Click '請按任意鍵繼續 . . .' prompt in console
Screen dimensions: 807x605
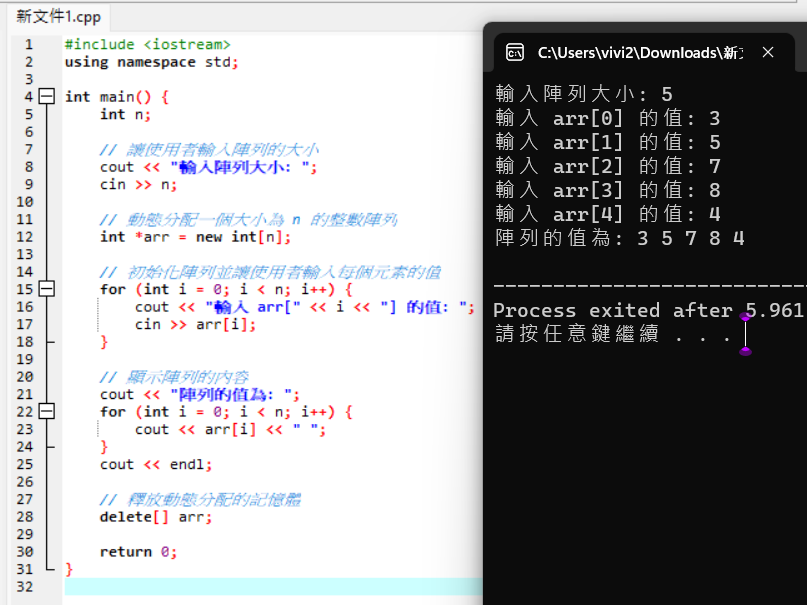tap(613, 333)
